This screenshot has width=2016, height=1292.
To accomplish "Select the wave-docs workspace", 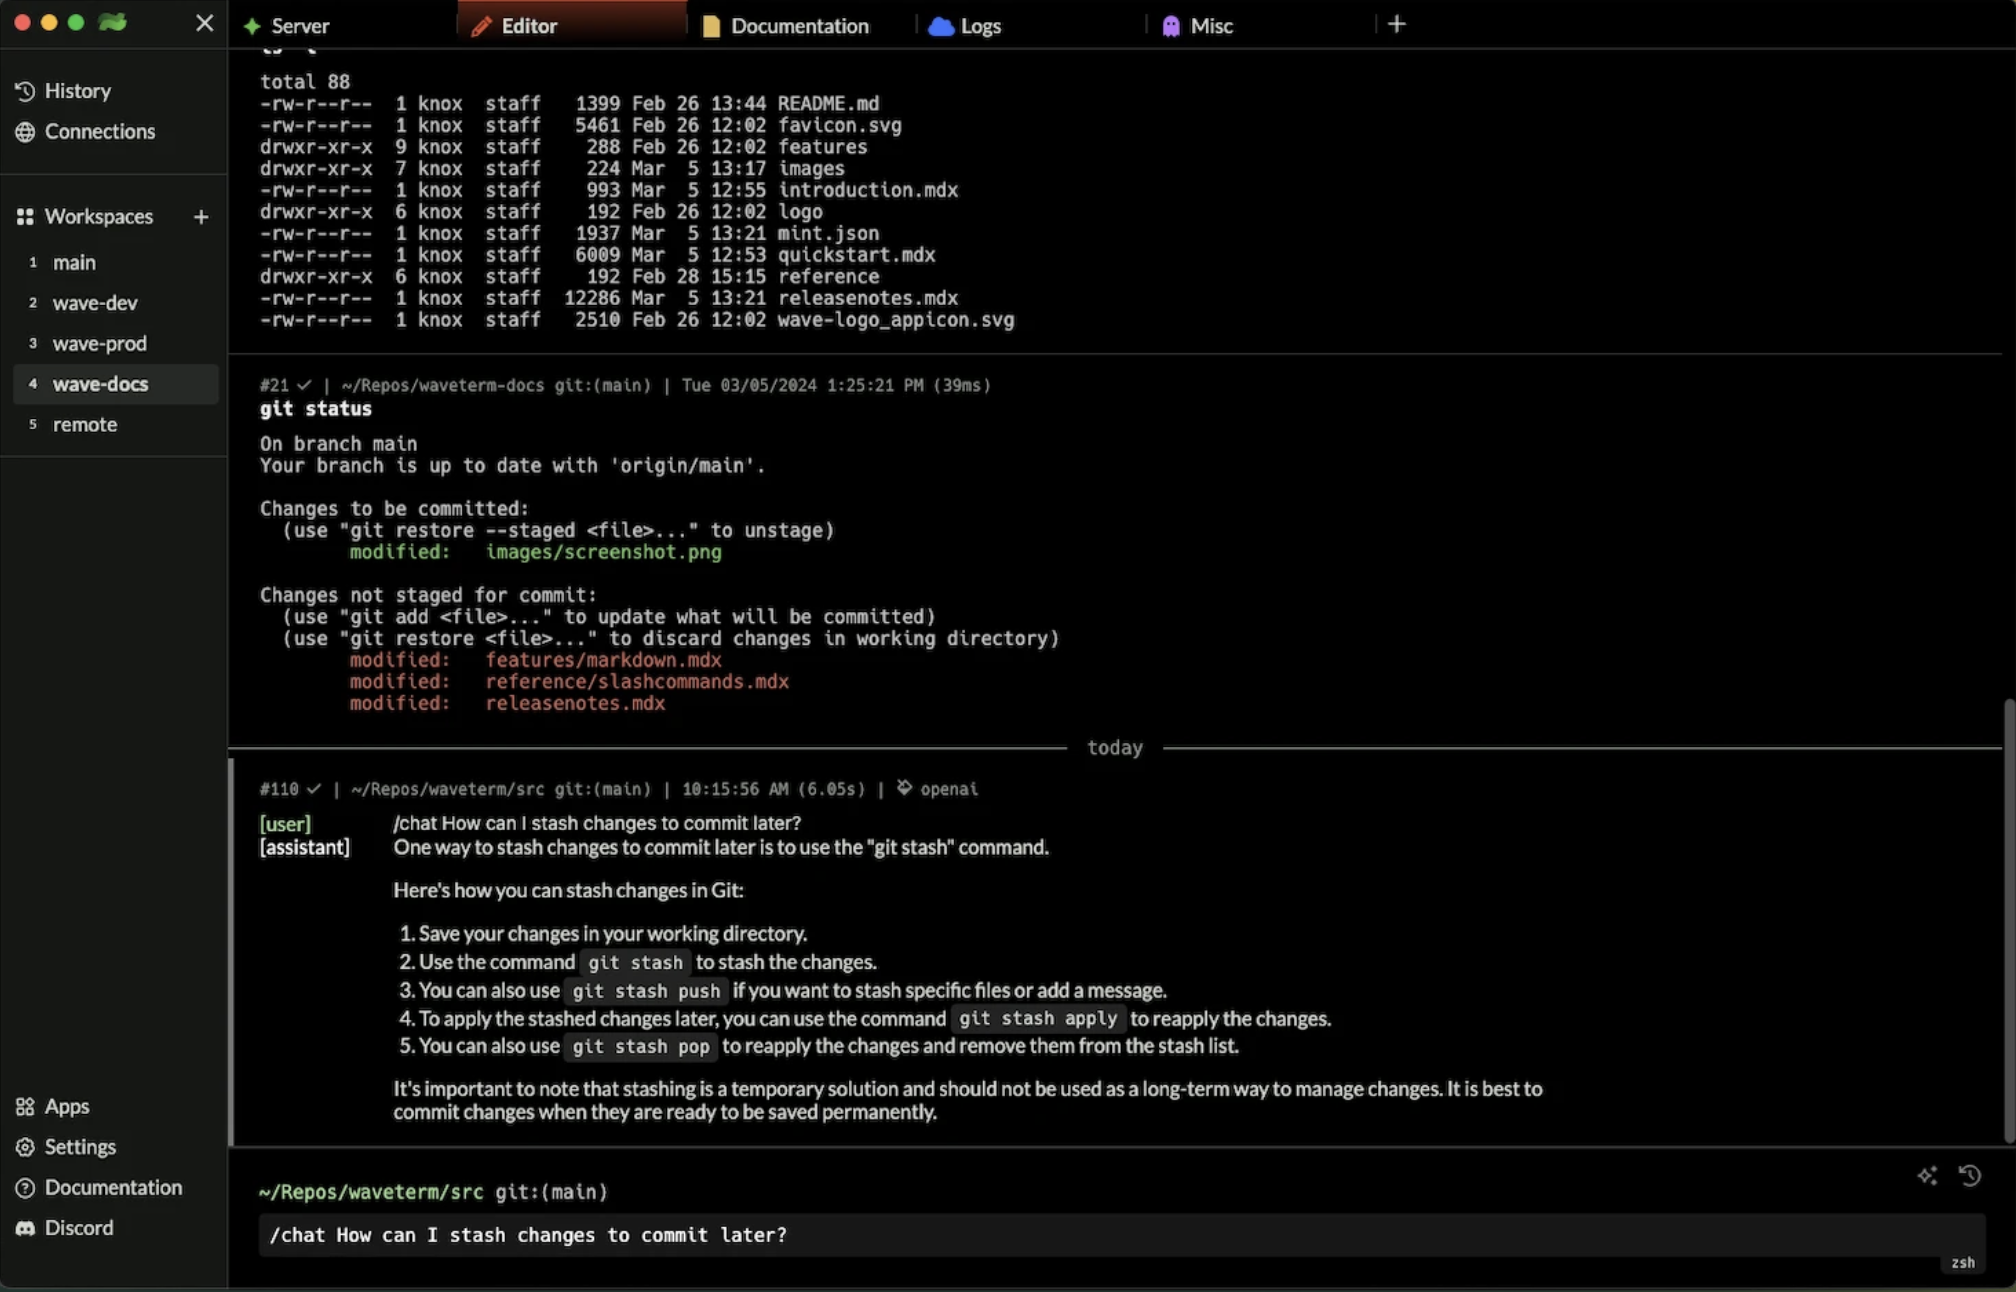I will (x=115, y=384).
